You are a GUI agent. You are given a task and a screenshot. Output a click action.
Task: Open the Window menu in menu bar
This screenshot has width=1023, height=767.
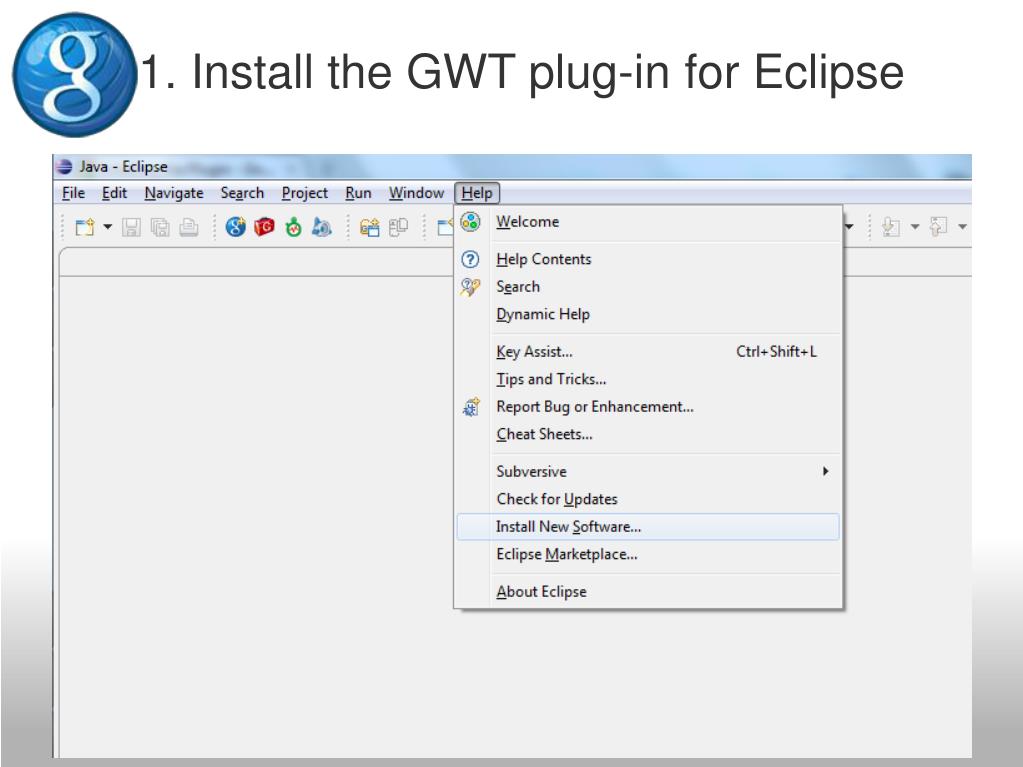coord(416,194)
